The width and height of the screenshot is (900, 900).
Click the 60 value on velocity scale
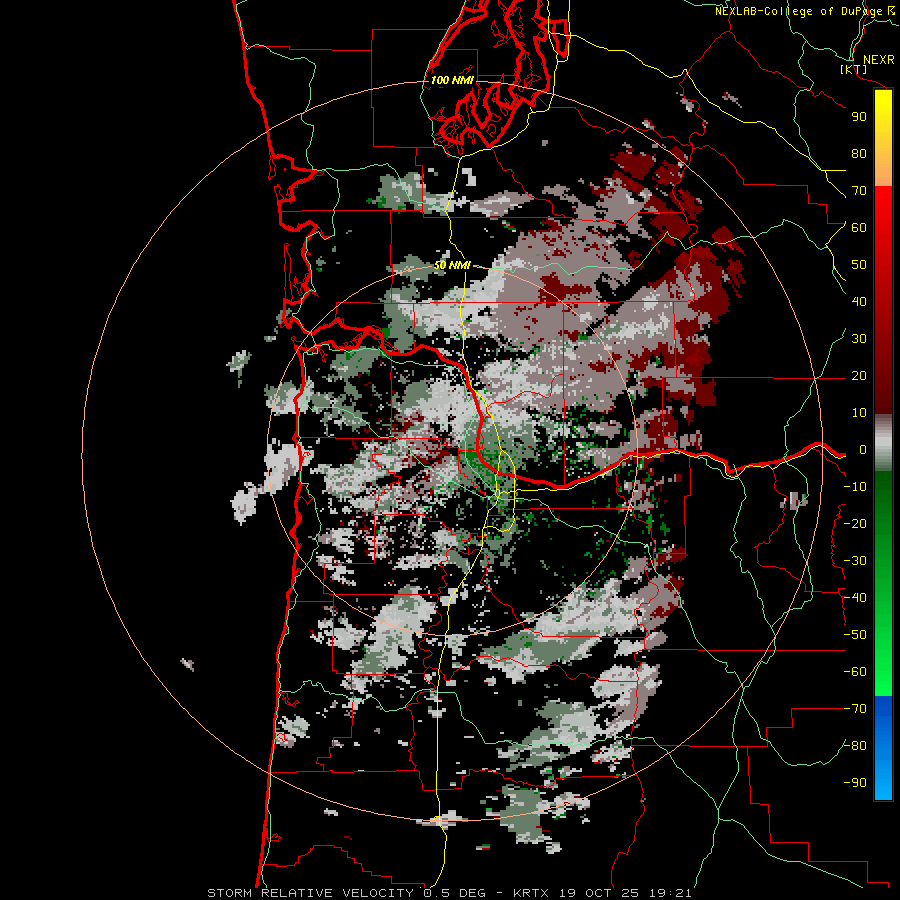point(859,228)
